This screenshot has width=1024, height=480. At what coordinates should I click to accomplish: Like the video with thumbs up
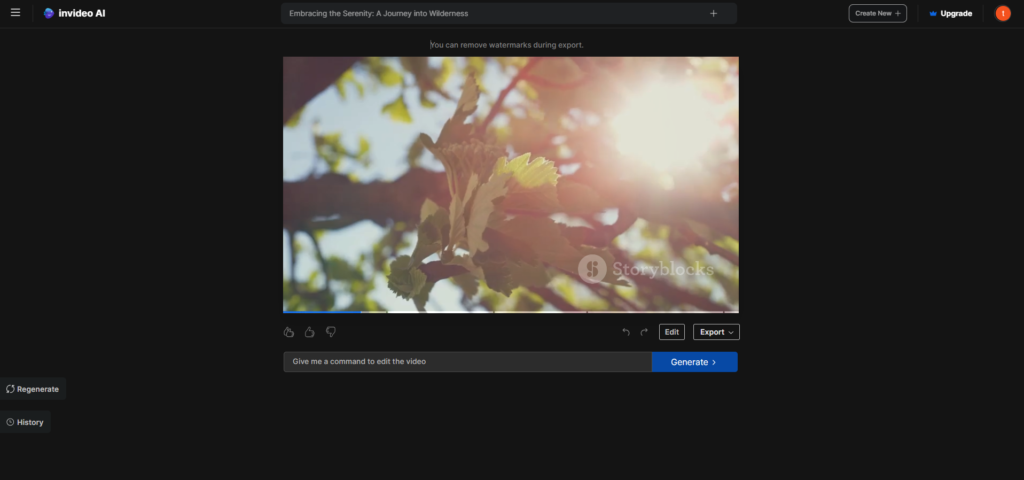tap(310, 332)
